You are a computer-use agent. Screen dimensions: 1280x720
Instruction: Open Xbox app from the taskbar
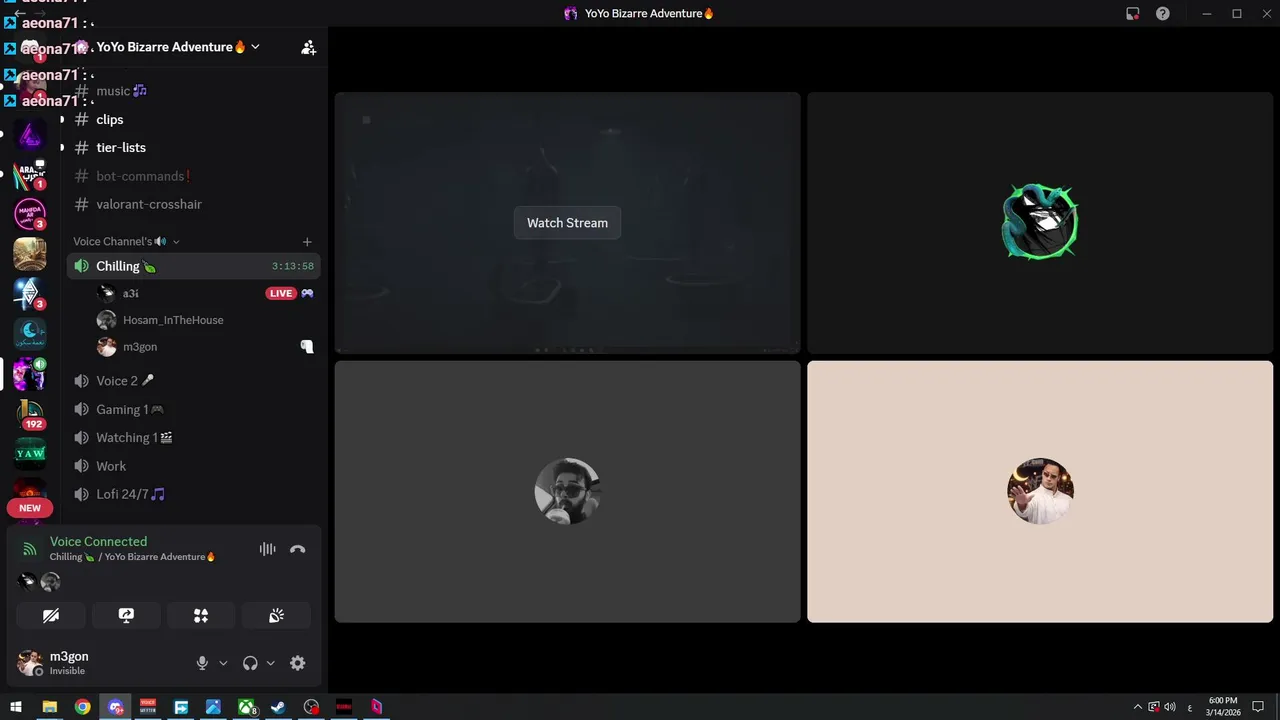[246, 707]
